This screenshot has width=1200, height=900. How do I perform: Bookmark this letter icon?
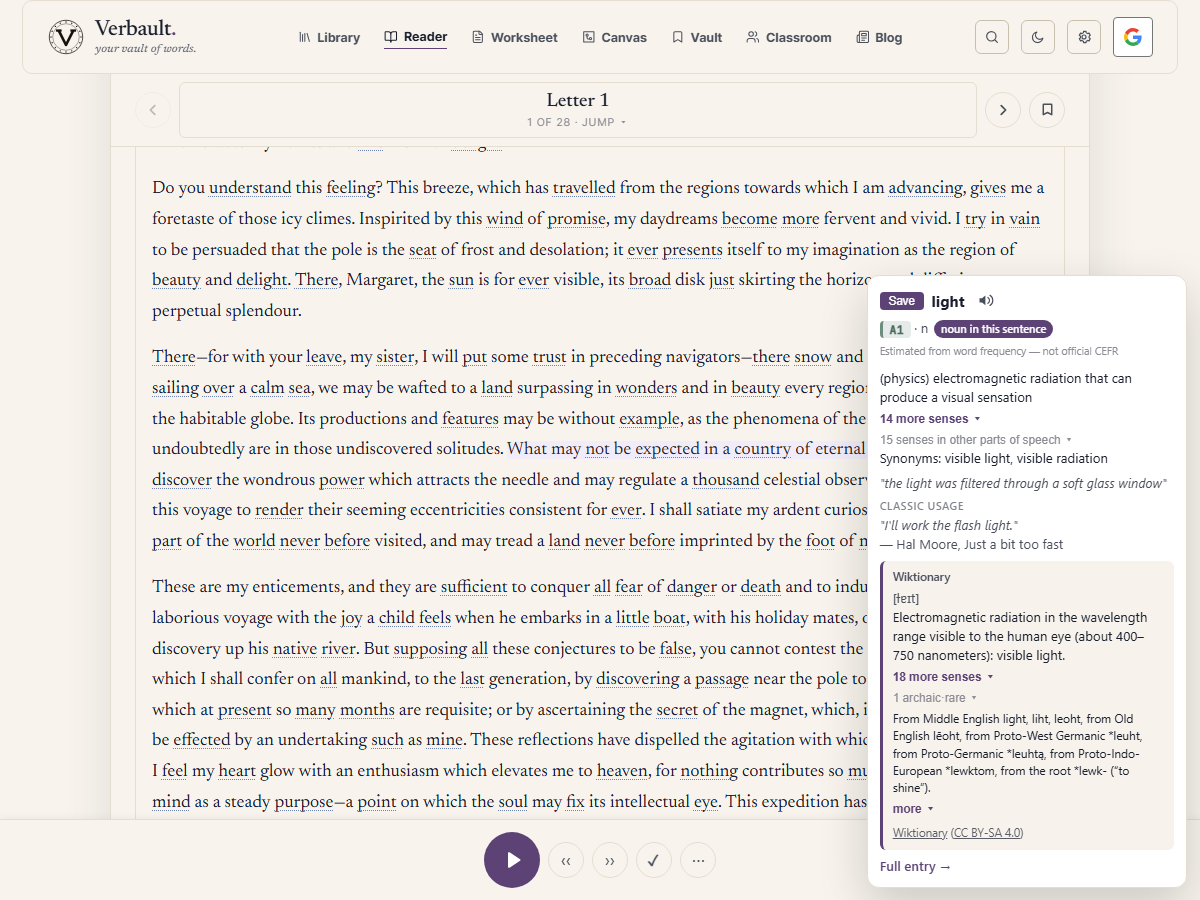1047,110
